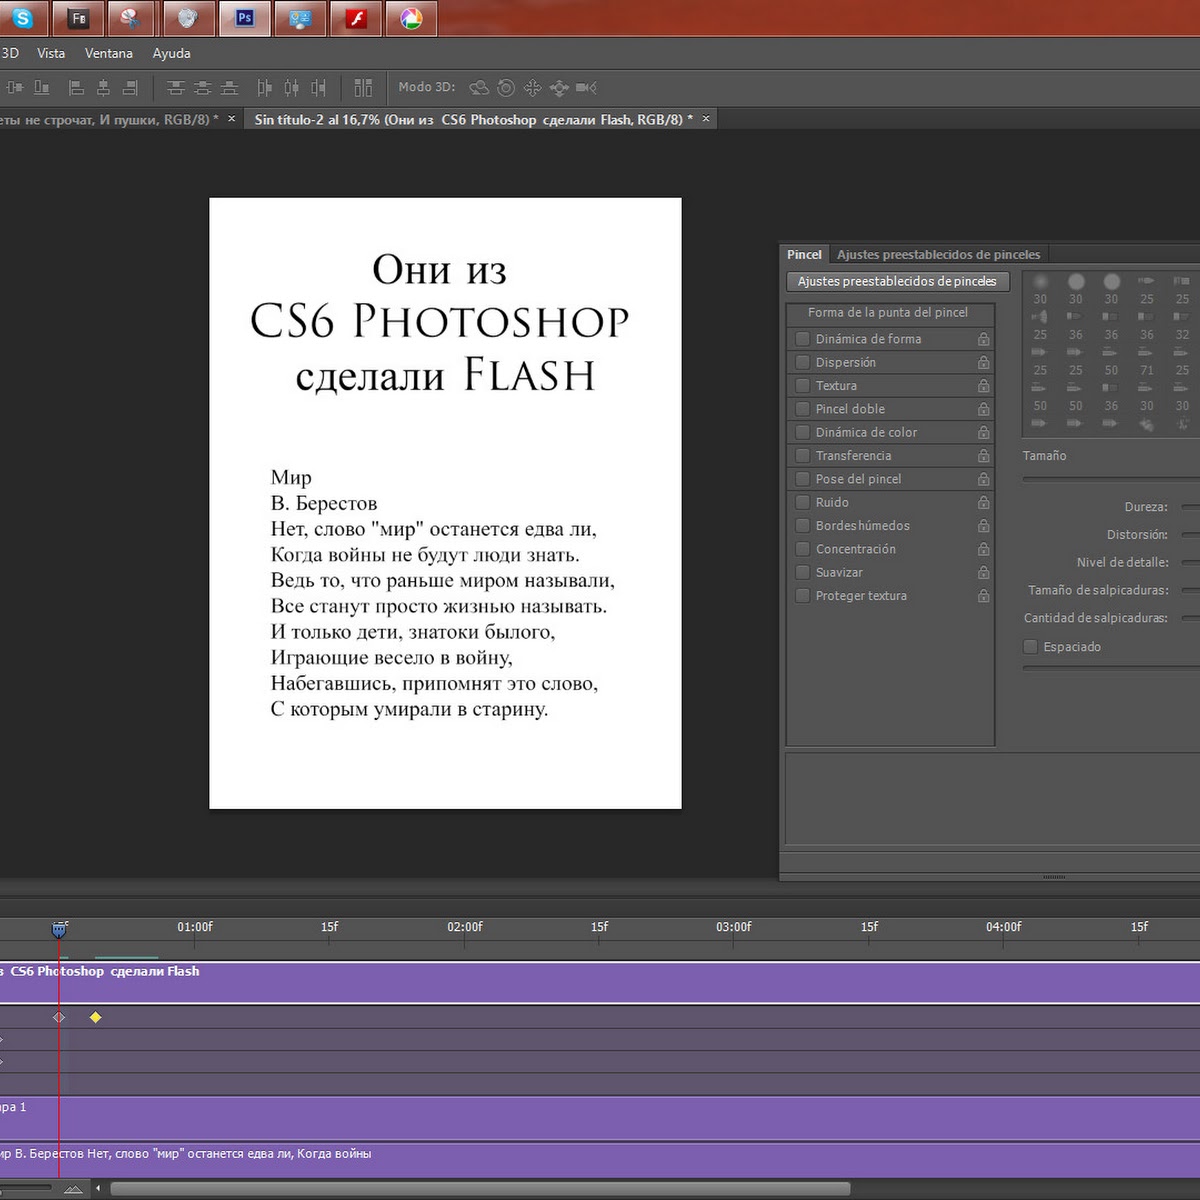Click Distribute horizontal centers icon
This screenshot has height=1200, width=1200.
point(291,88)
